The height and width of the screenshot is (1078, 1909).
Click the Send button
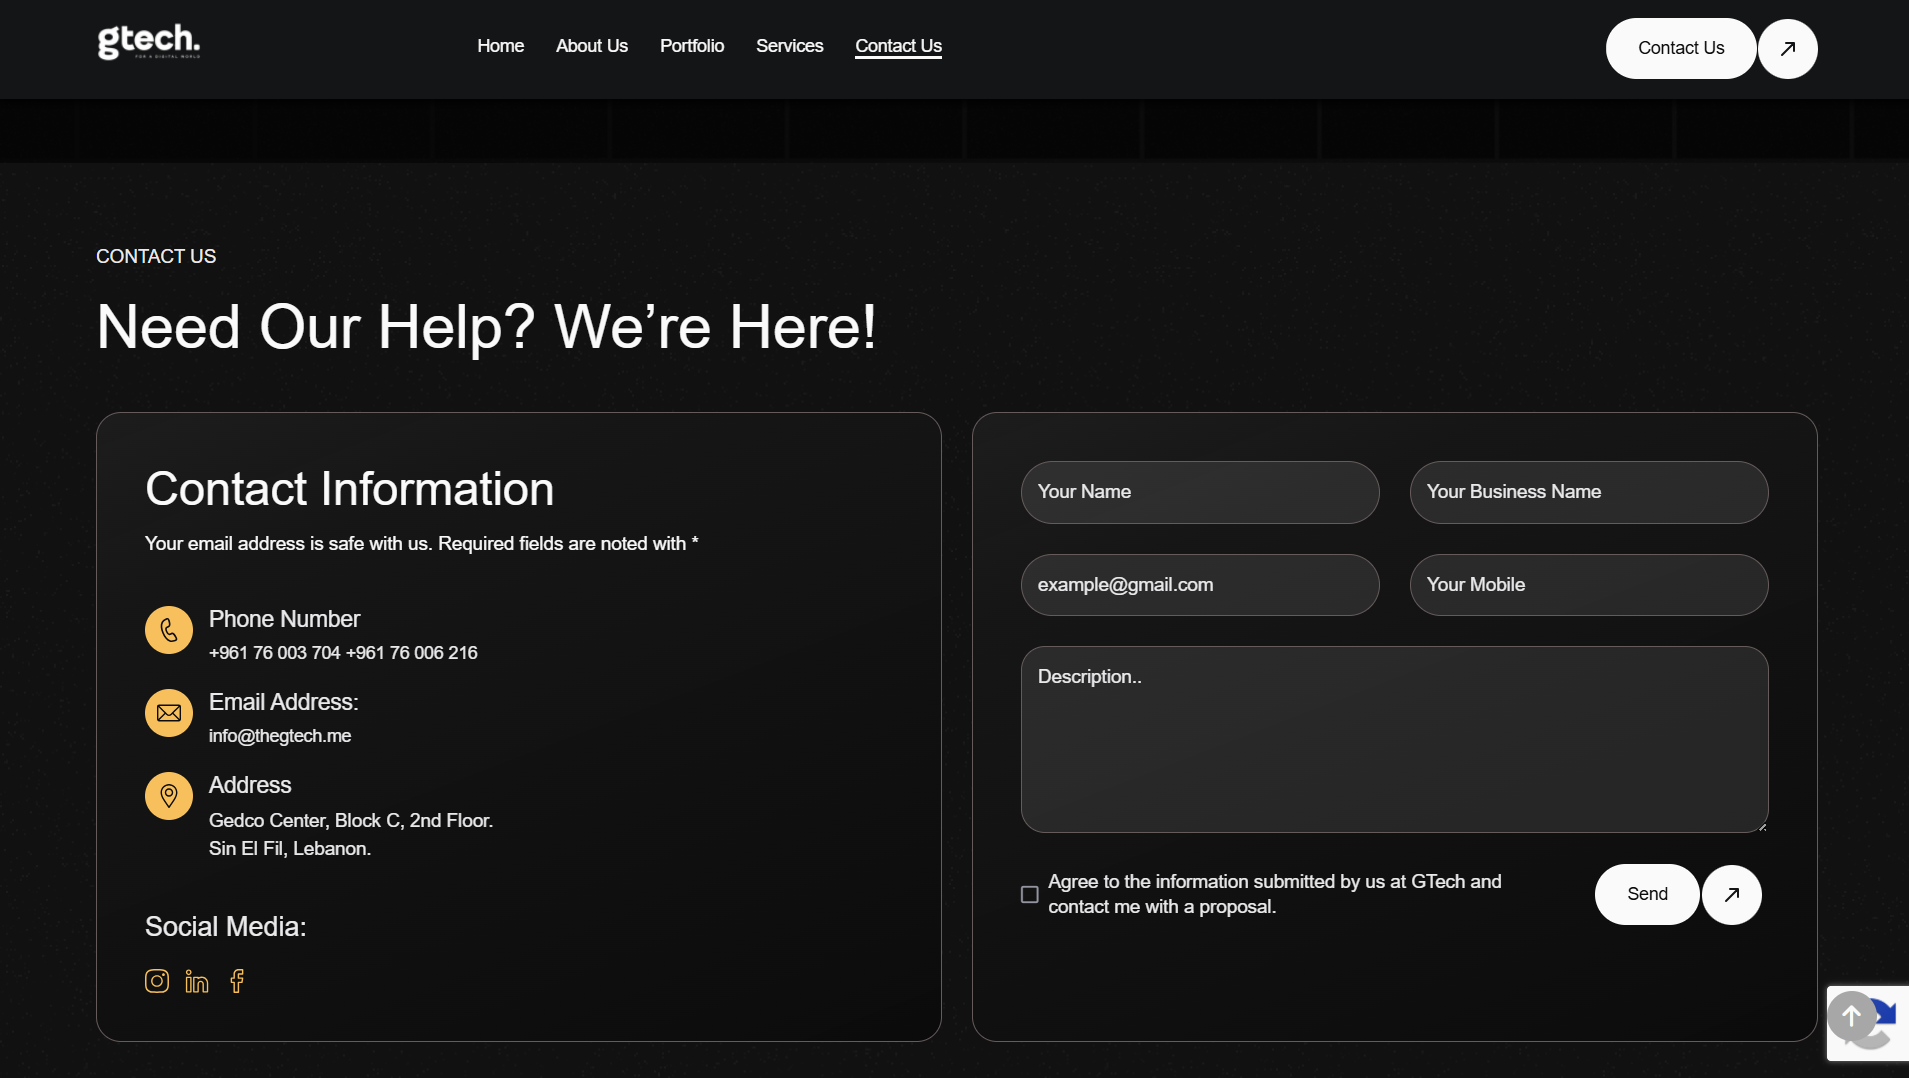click(x=1647, y=894)
